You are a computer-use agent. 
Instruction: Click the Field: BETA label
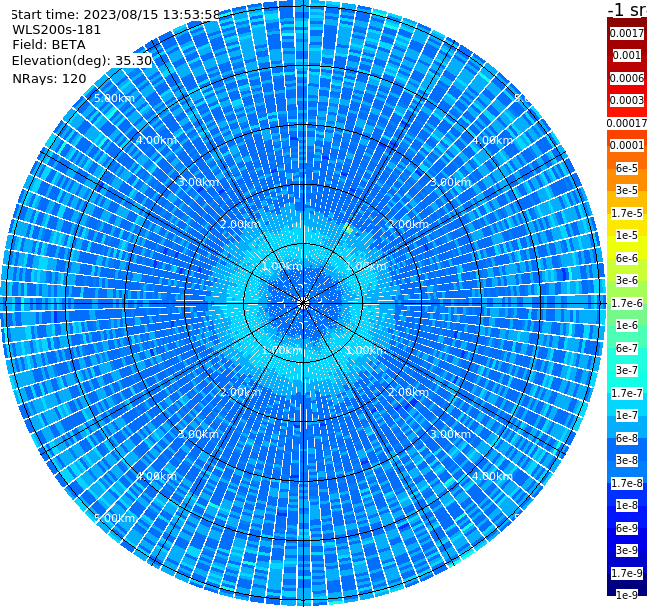click(x=49, y=45)
